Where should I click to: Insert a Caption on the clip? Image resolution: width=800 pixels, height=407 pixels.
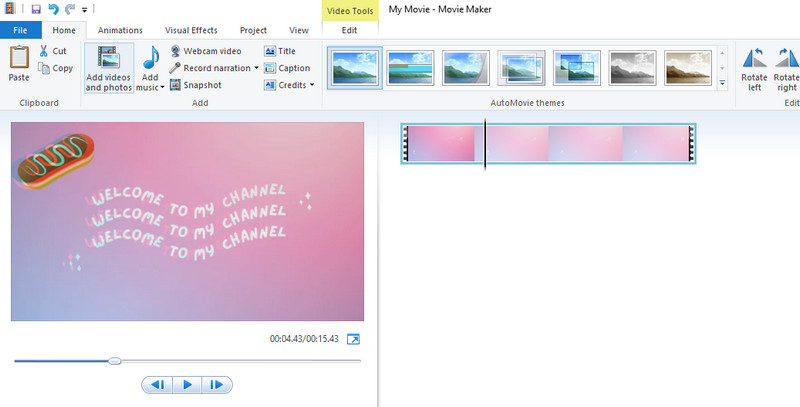[x=287, y=68]
